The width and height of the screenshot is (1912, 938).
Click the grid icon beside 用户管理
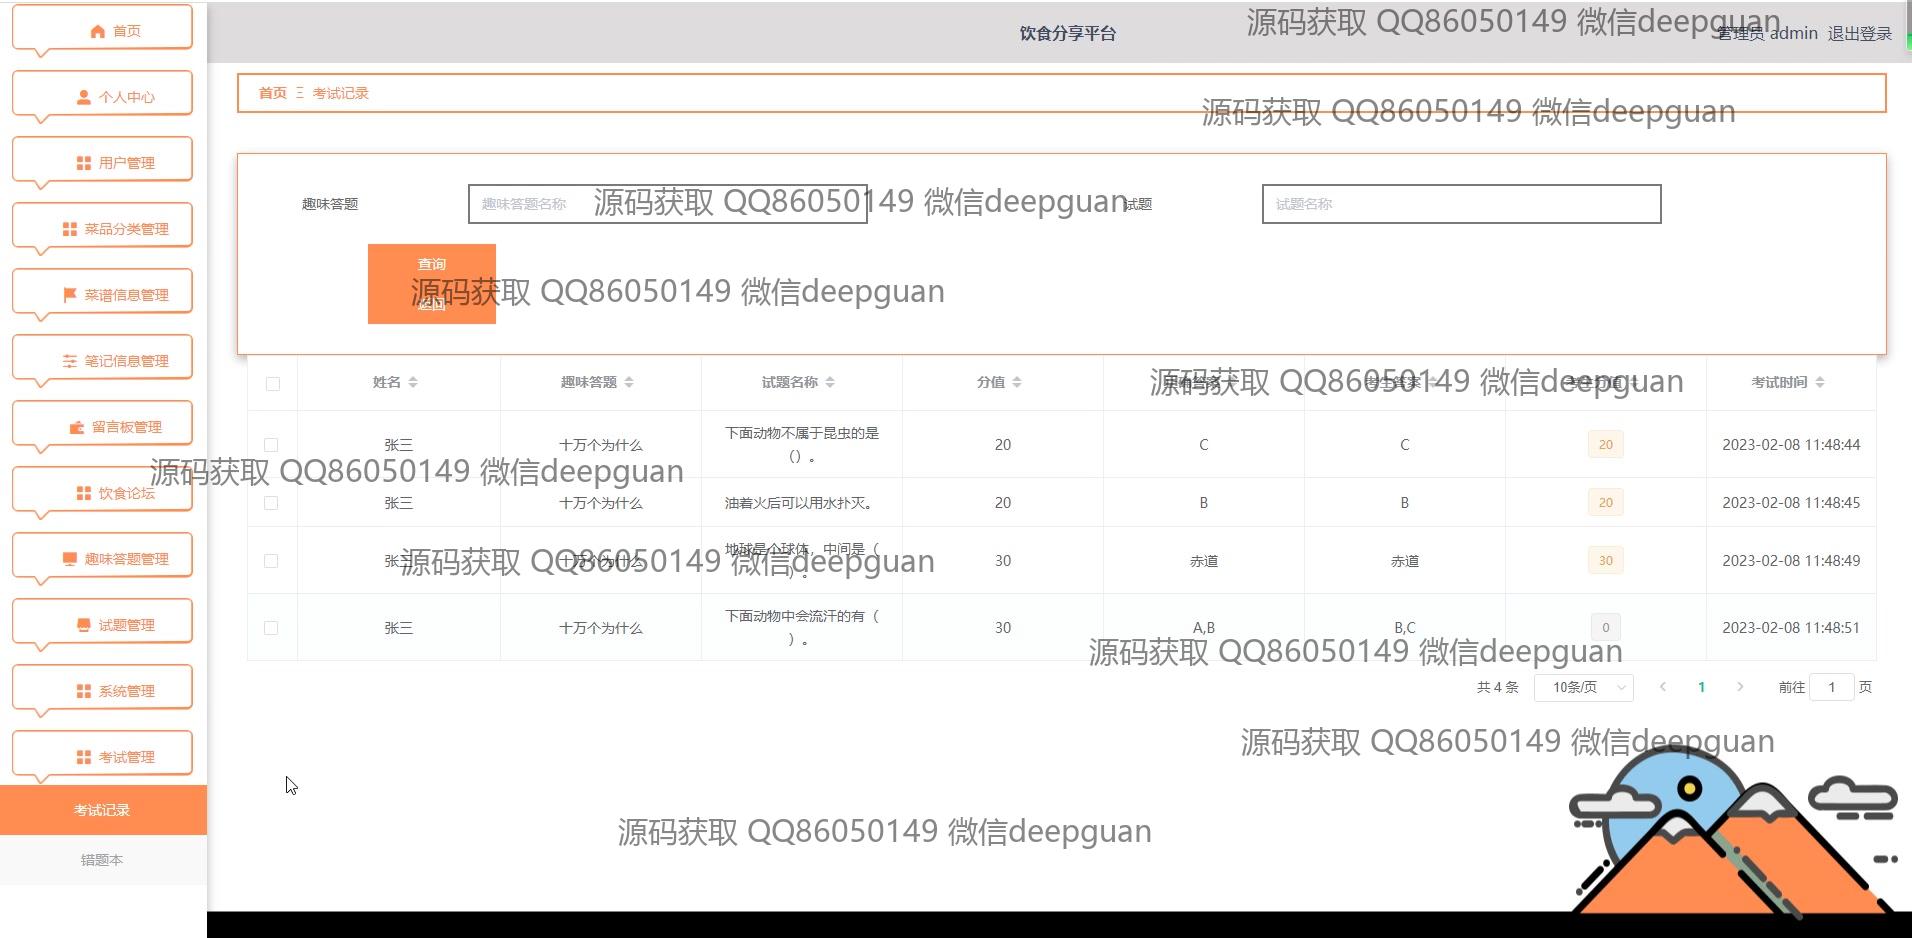[84, 163]
